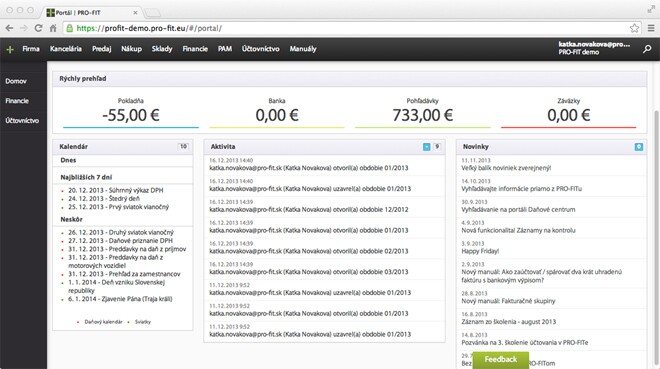Open the katka.novakova user account dropdown

coord(594,48)
